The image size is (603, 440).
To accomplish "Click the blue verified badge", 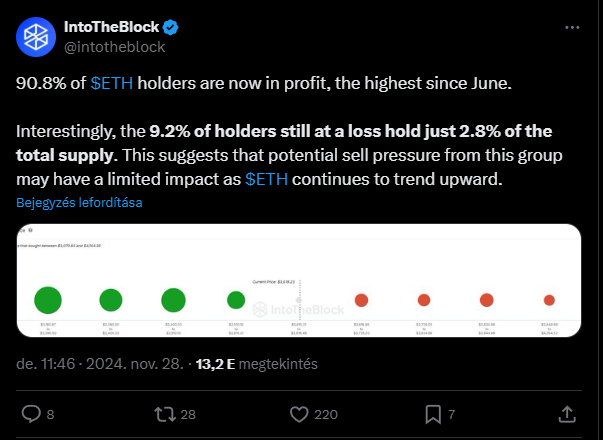I will (x=170, y=27).
